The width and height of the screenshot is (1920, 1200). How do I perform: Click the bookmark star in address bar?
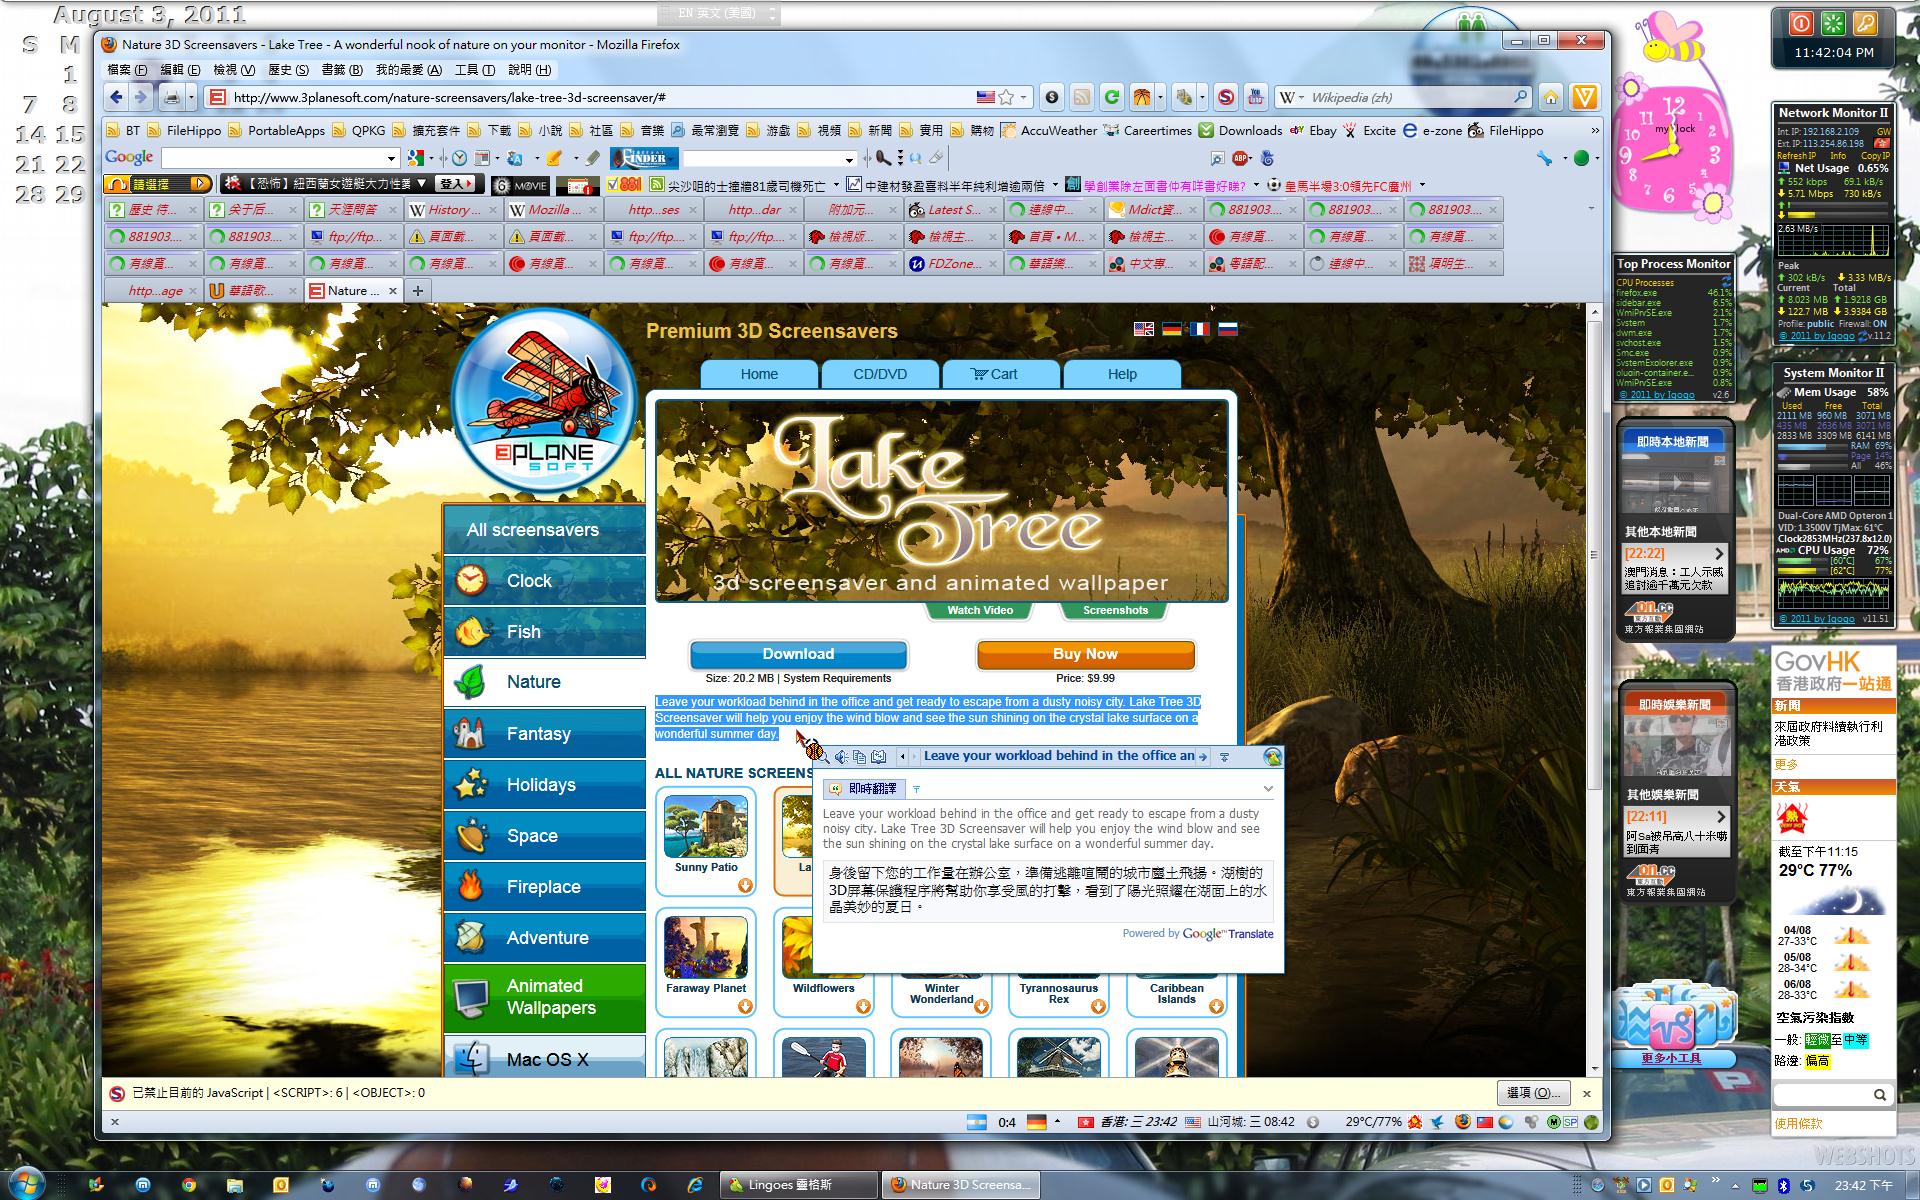[1006, 97]
